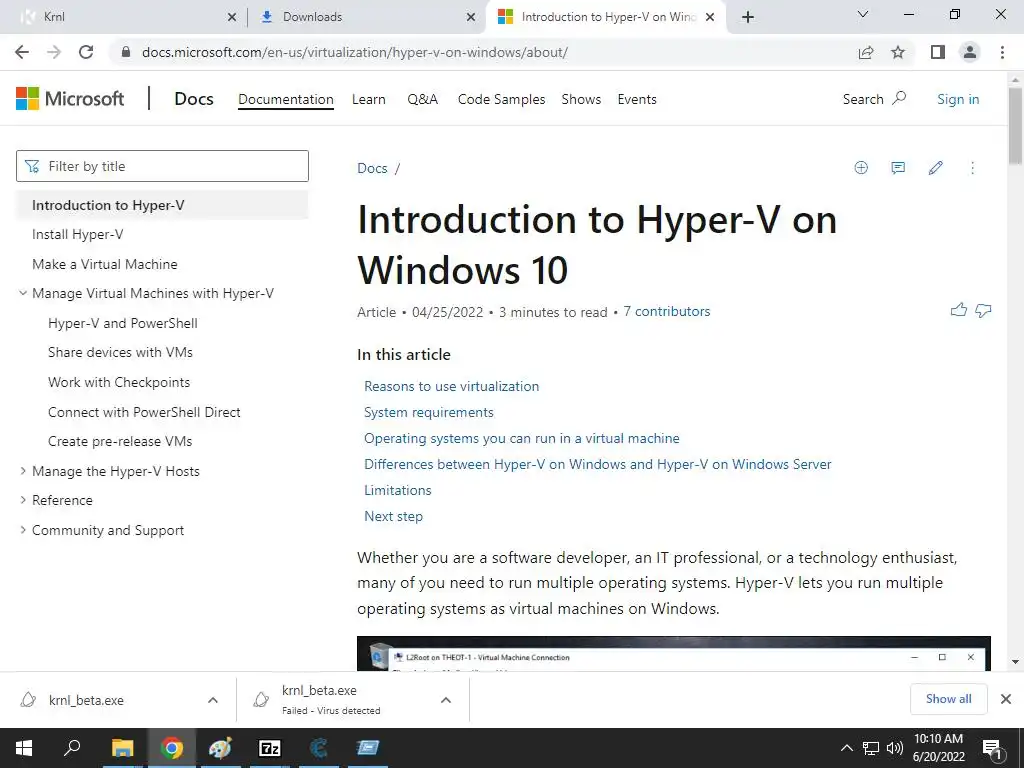Mark article unhelpful with thumbs down

[x=983, y=310]
